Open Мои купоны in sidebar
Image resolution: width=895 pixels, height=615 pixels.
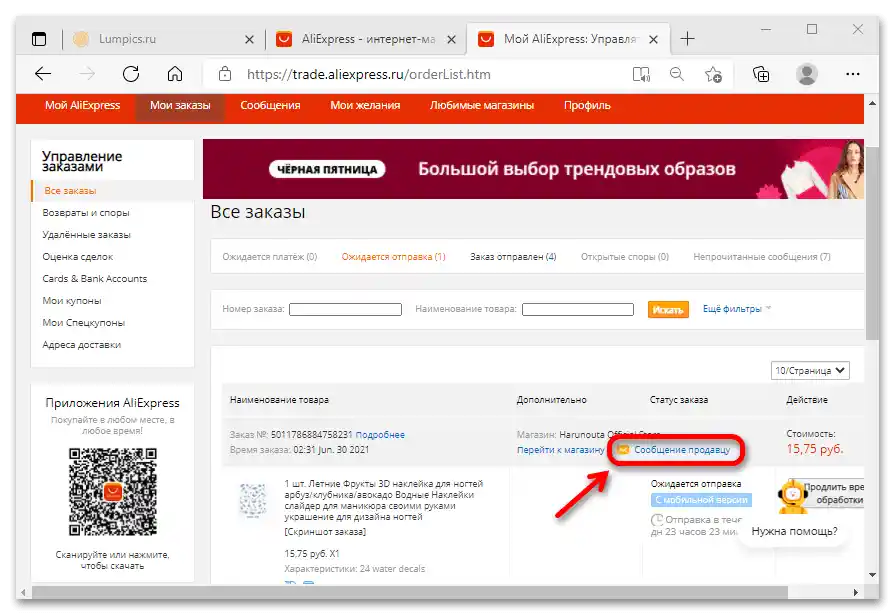[x=71, y=301]
